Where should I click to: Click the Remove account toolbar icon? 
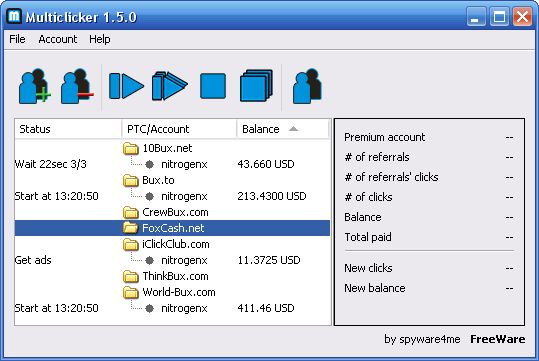click(x=77, y=86)
